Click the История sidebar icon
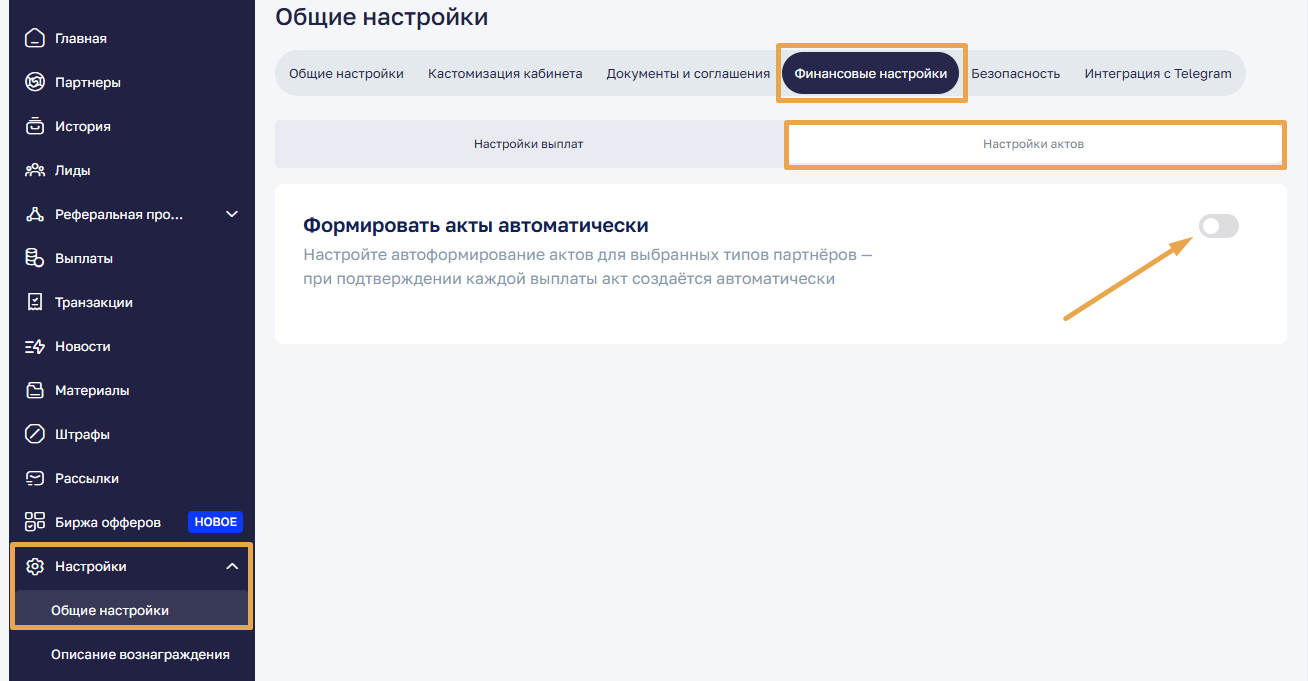 (35, 127)
